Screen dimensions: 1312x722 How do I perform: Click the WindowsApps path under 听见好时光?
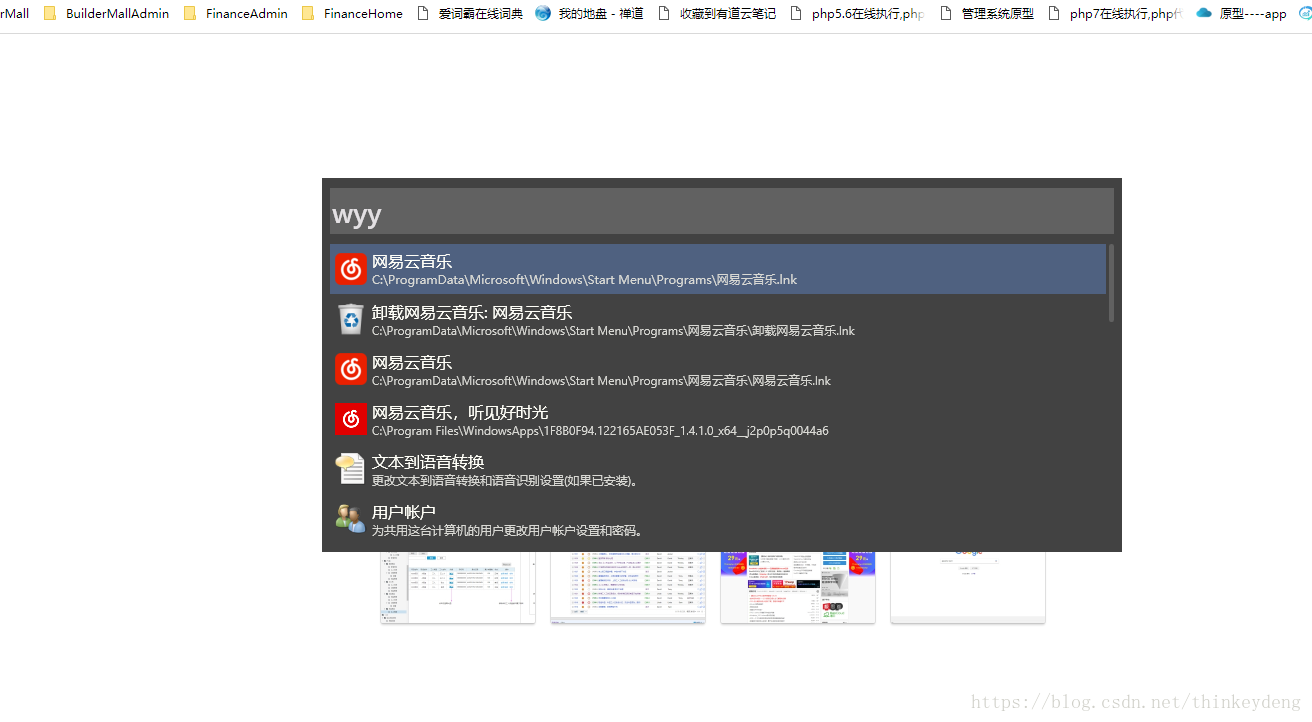pyautogui.click(x=600, y=431)
